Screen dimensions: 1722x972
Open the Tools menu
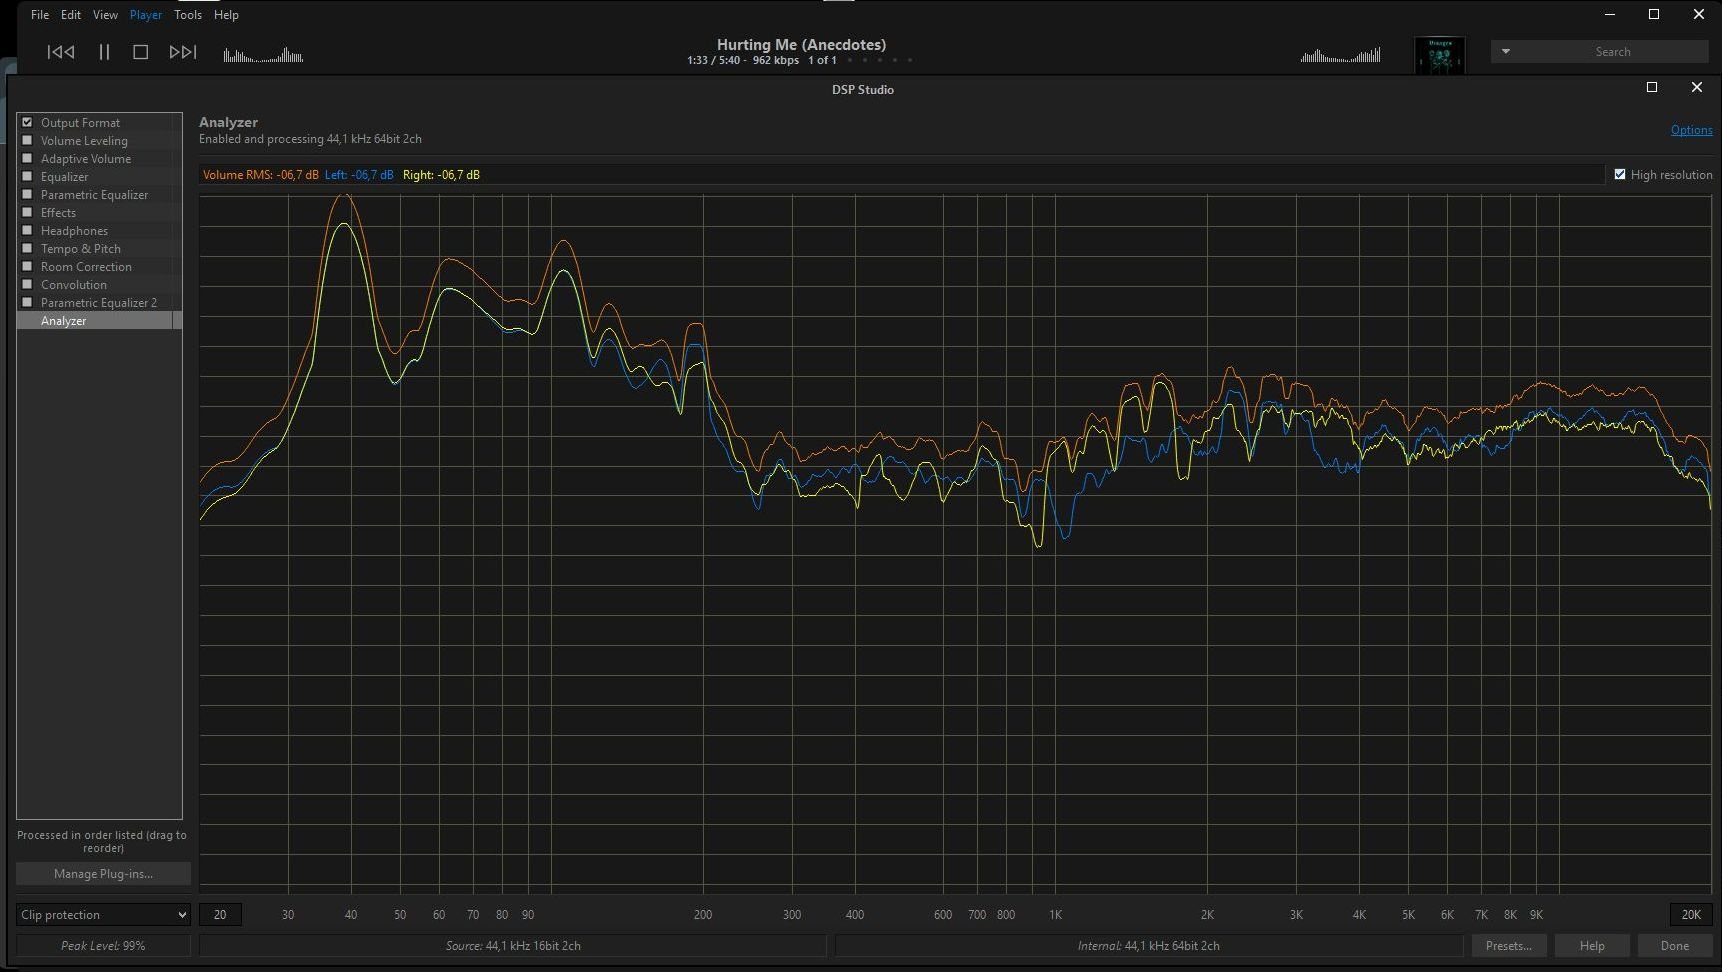[x=188, y=15]
